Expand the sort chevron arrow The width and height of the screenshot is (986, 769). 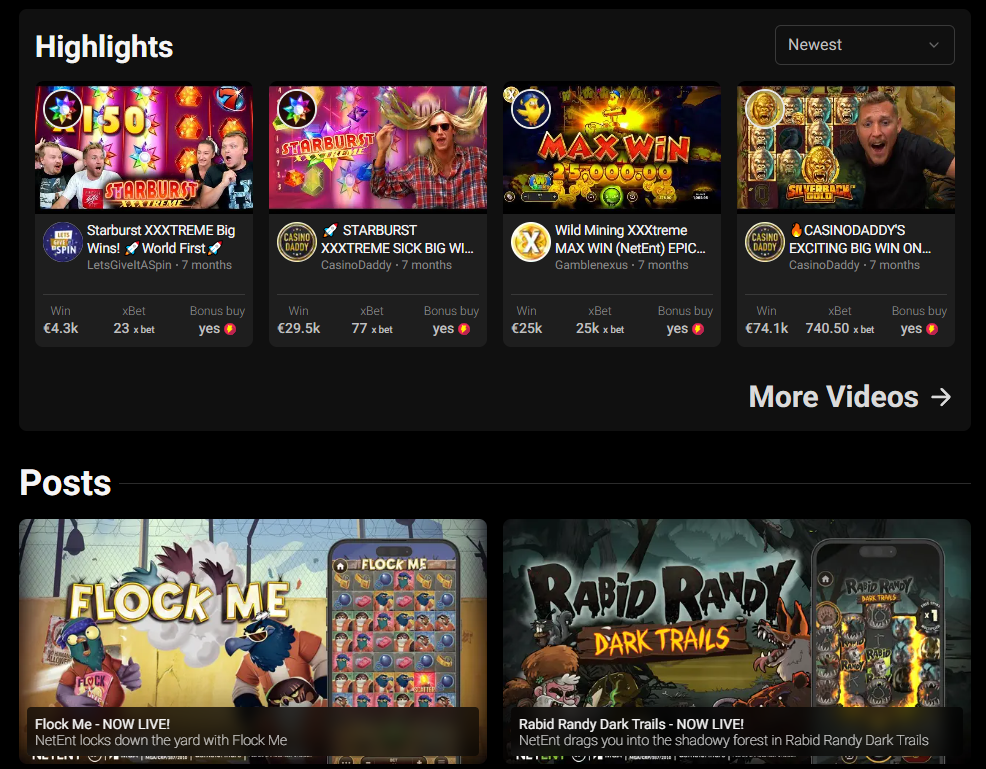click(x=934, y=45)
